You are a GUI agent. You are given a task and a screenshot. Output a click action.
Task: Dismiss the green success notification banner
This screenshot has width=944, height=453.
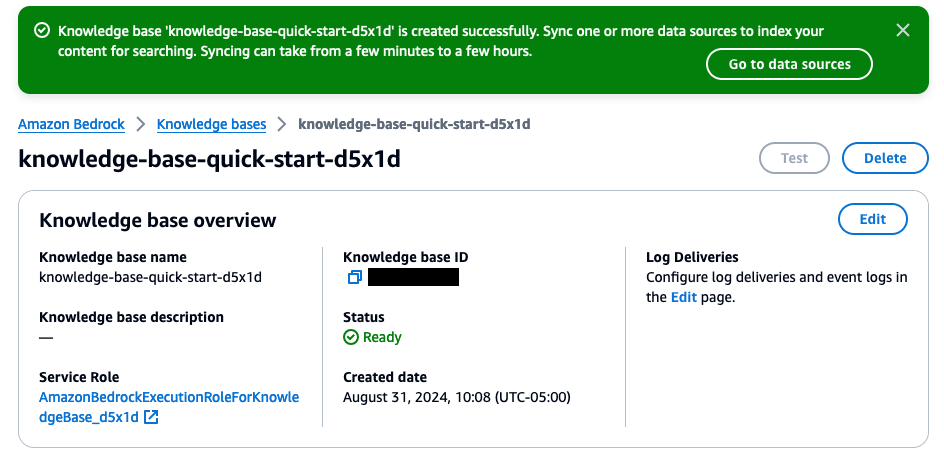click(903, 31)
